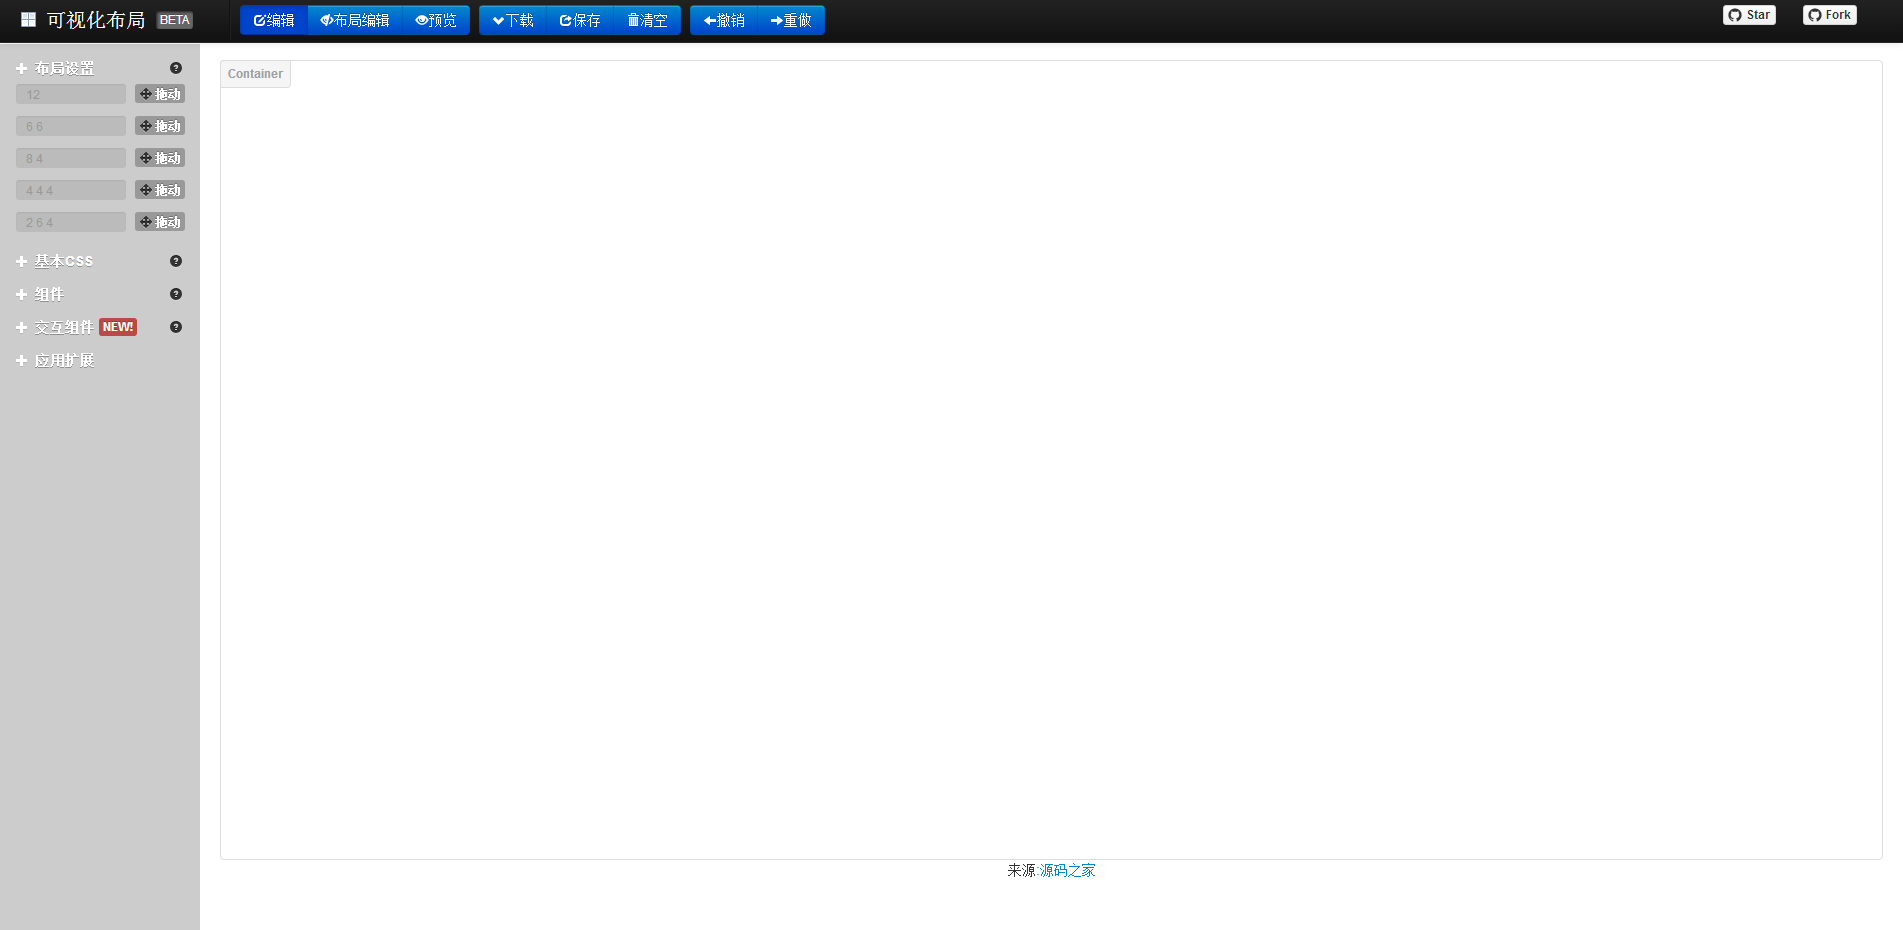Click the Container label tab
Screen dimensions: 1903x930
click(255, 74)
